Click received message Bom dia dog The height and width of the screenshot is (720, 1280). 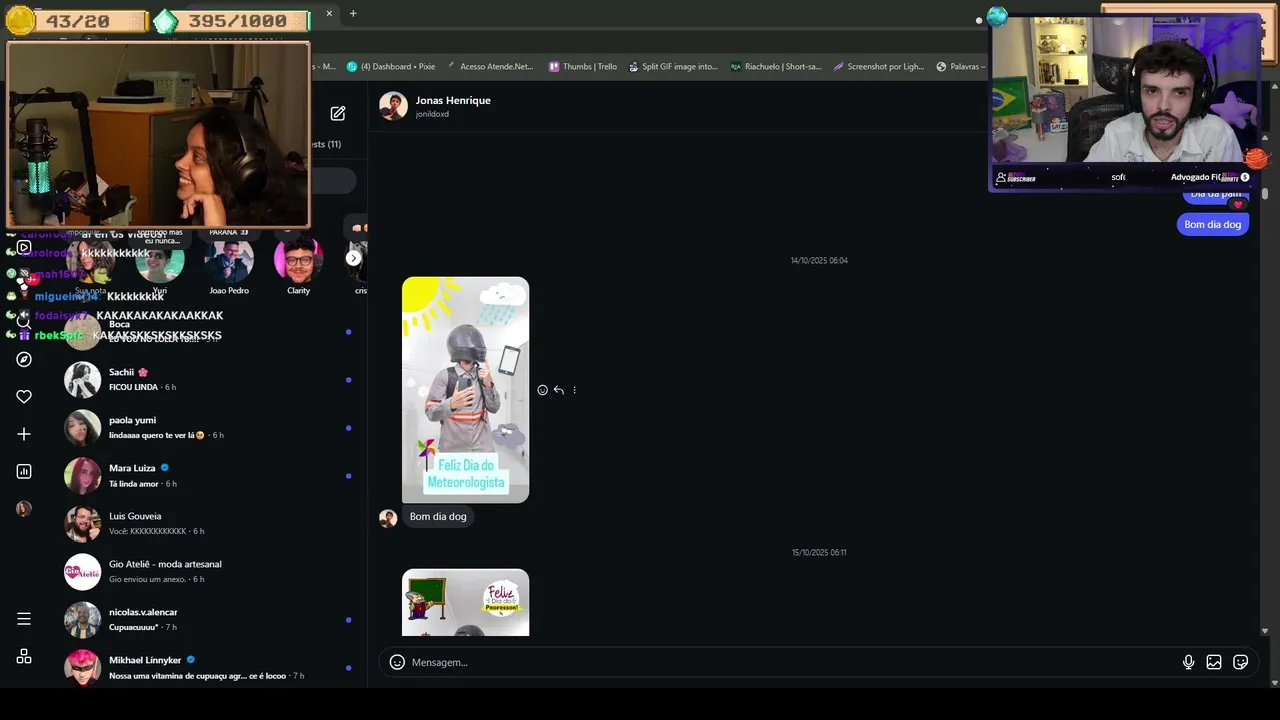point(438,517)
